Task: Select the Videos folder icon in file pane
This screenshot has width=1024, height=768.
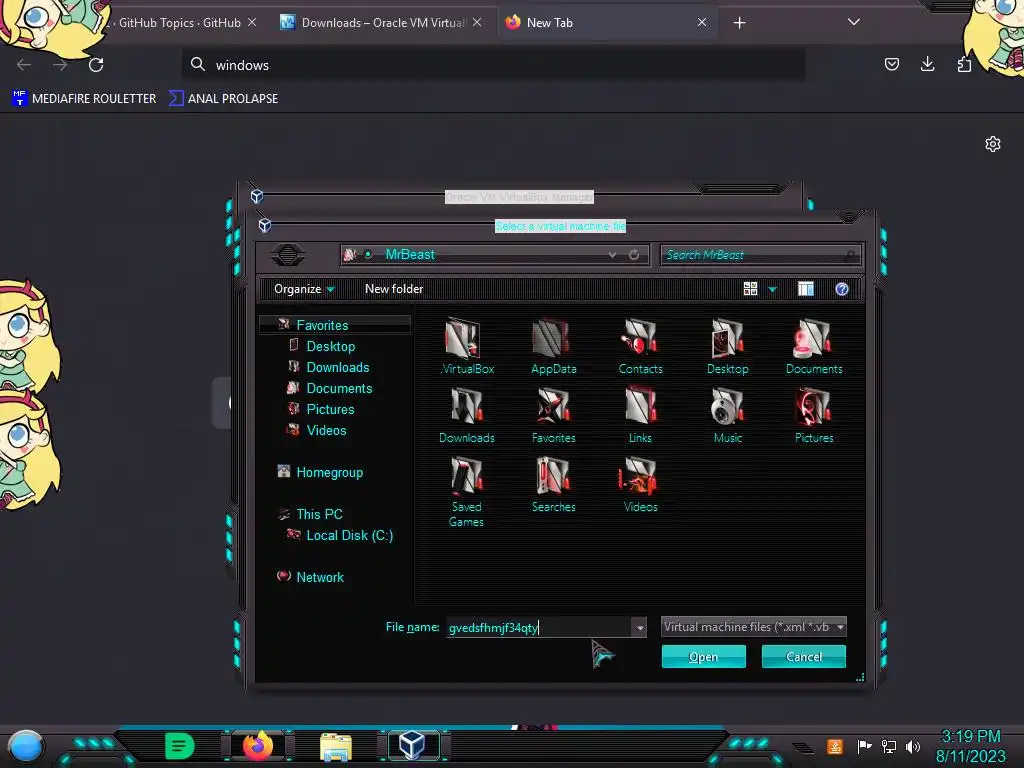Action: click(639, 475)
